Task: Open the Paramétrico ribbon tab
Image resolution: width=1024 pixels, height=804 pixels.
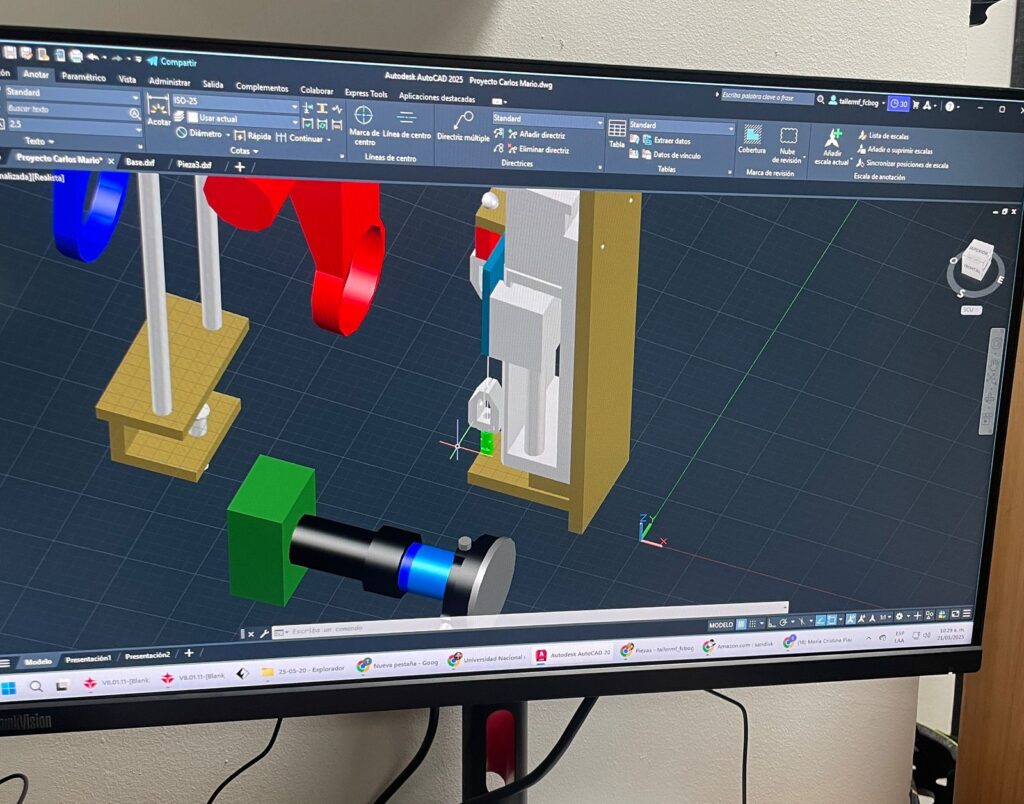Action: (x=84, y=77)
